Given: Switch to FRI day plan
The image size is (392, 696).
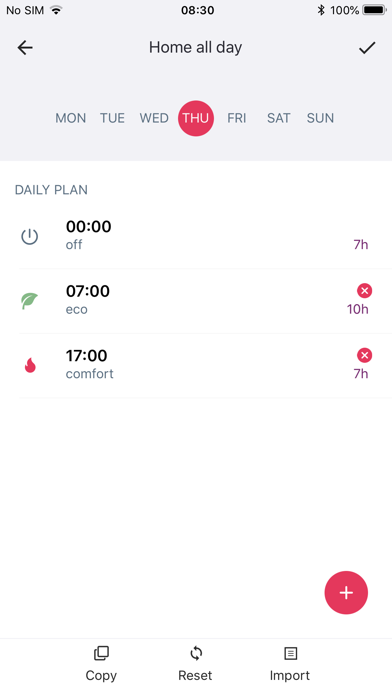Looking at the screenshot, I should tap(237, 118).
